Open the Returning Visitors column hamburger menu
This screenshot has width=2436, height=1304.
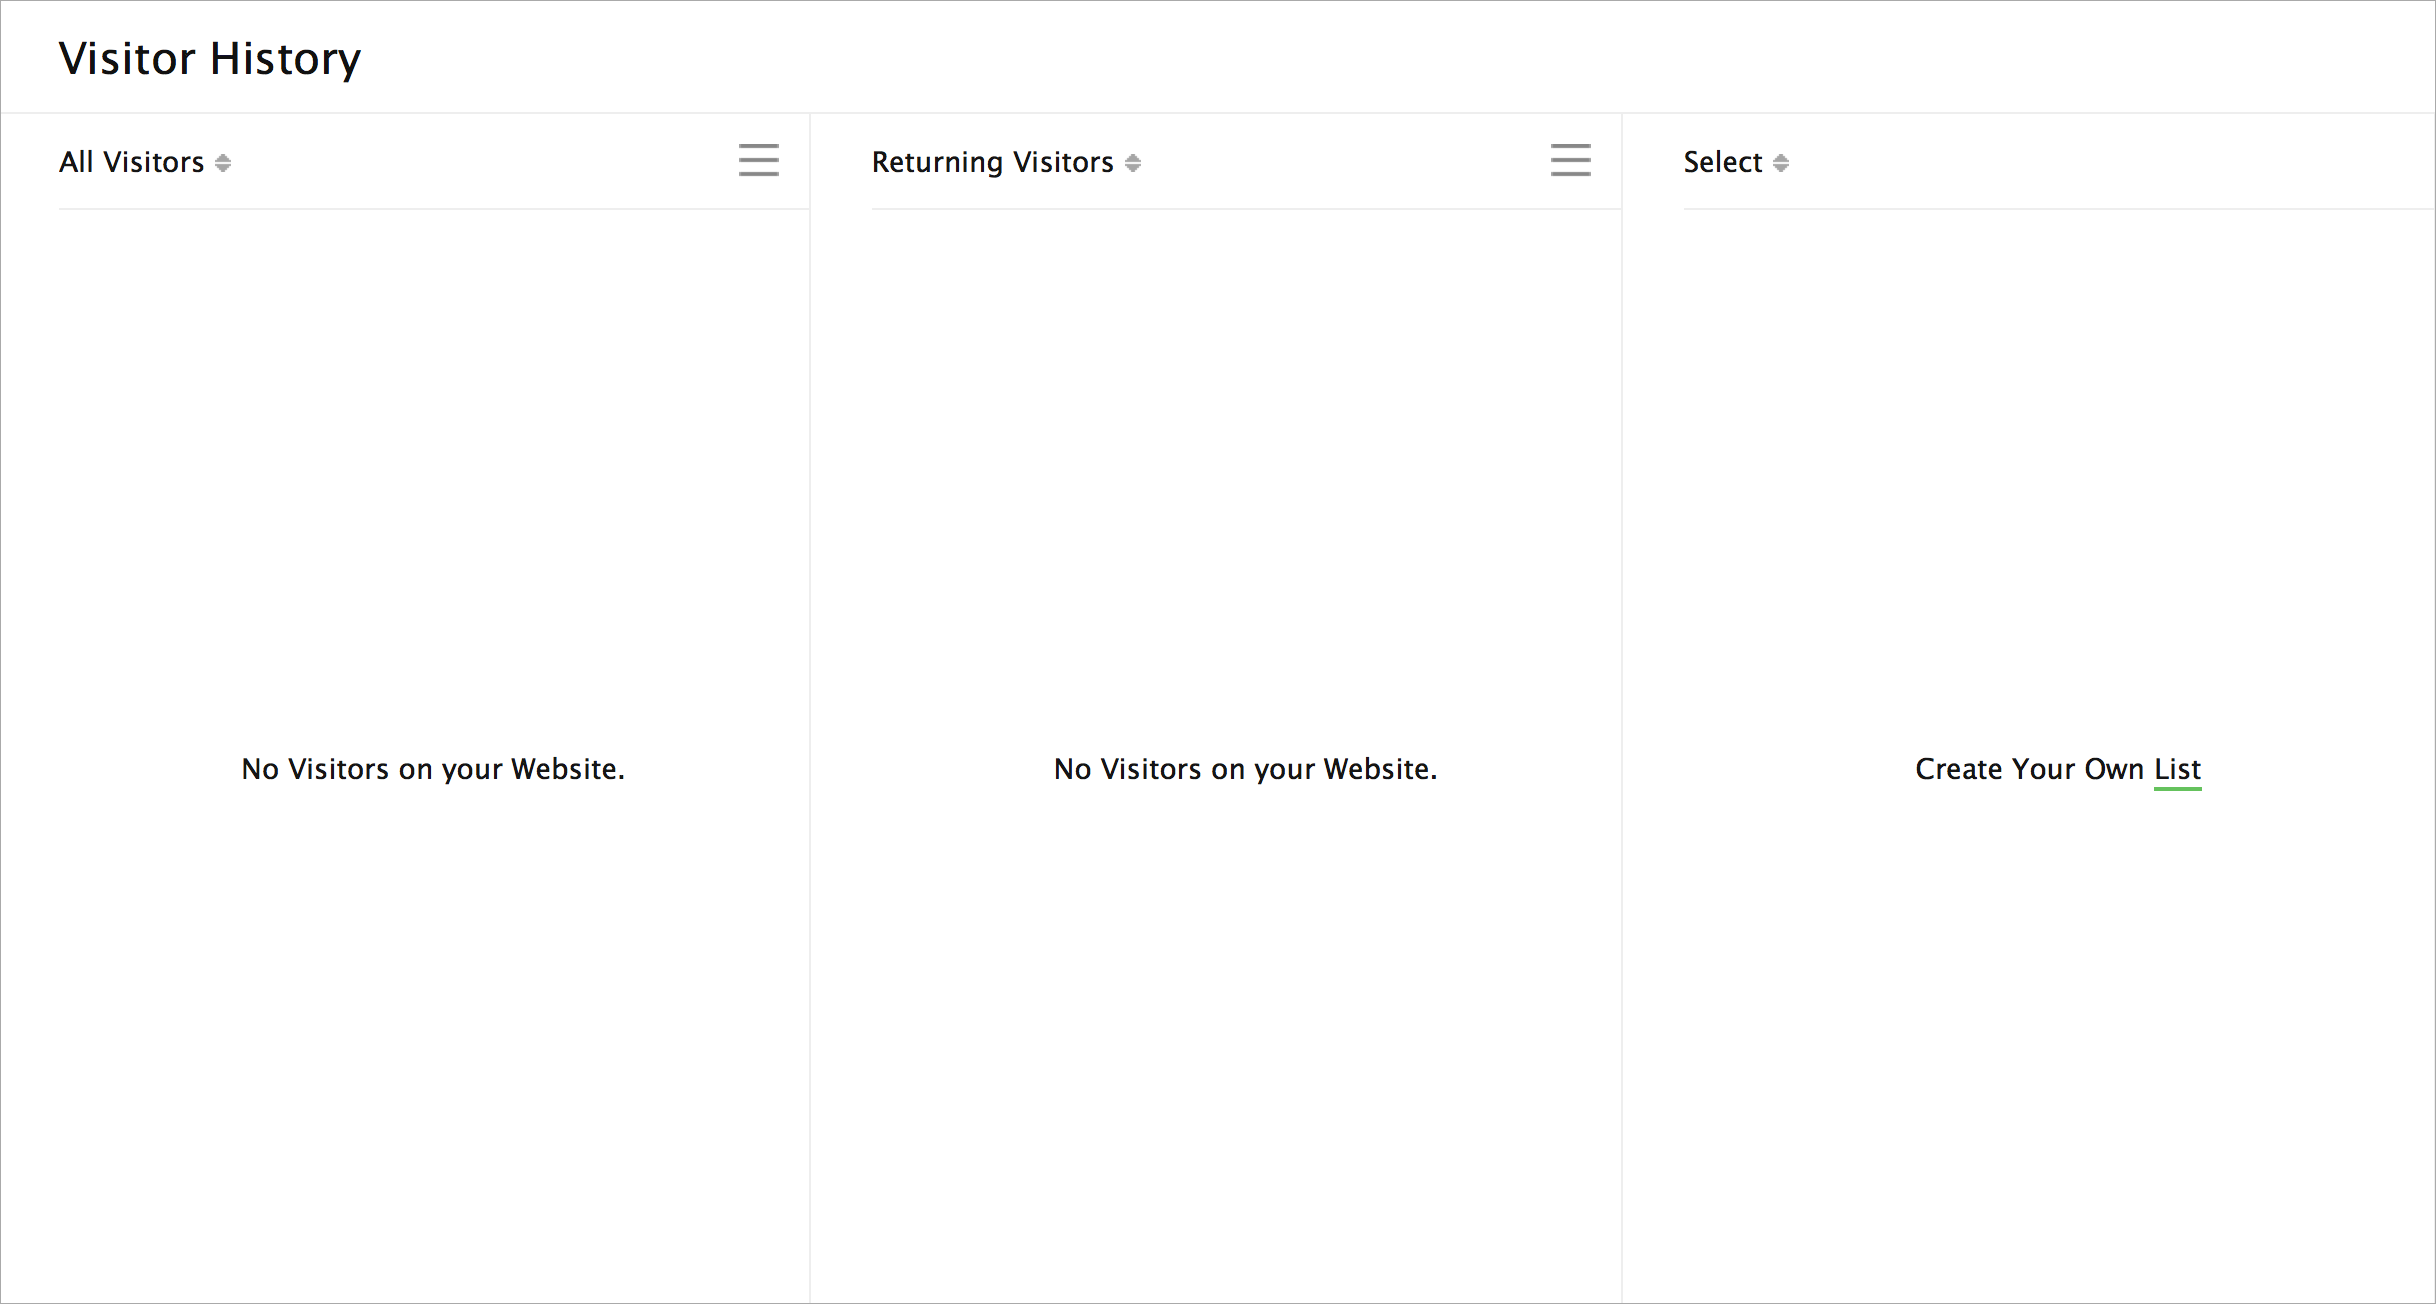pyautogui.click(x=1570, y=160)
